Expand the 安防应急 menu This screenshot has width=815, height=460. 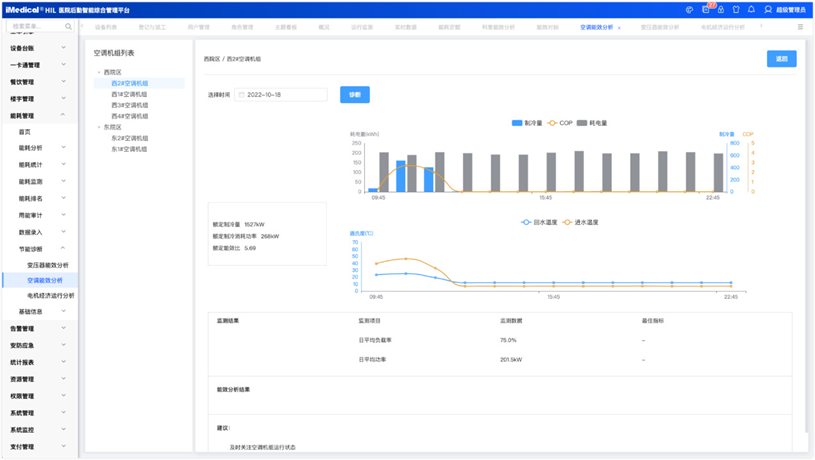coord(38,345)
